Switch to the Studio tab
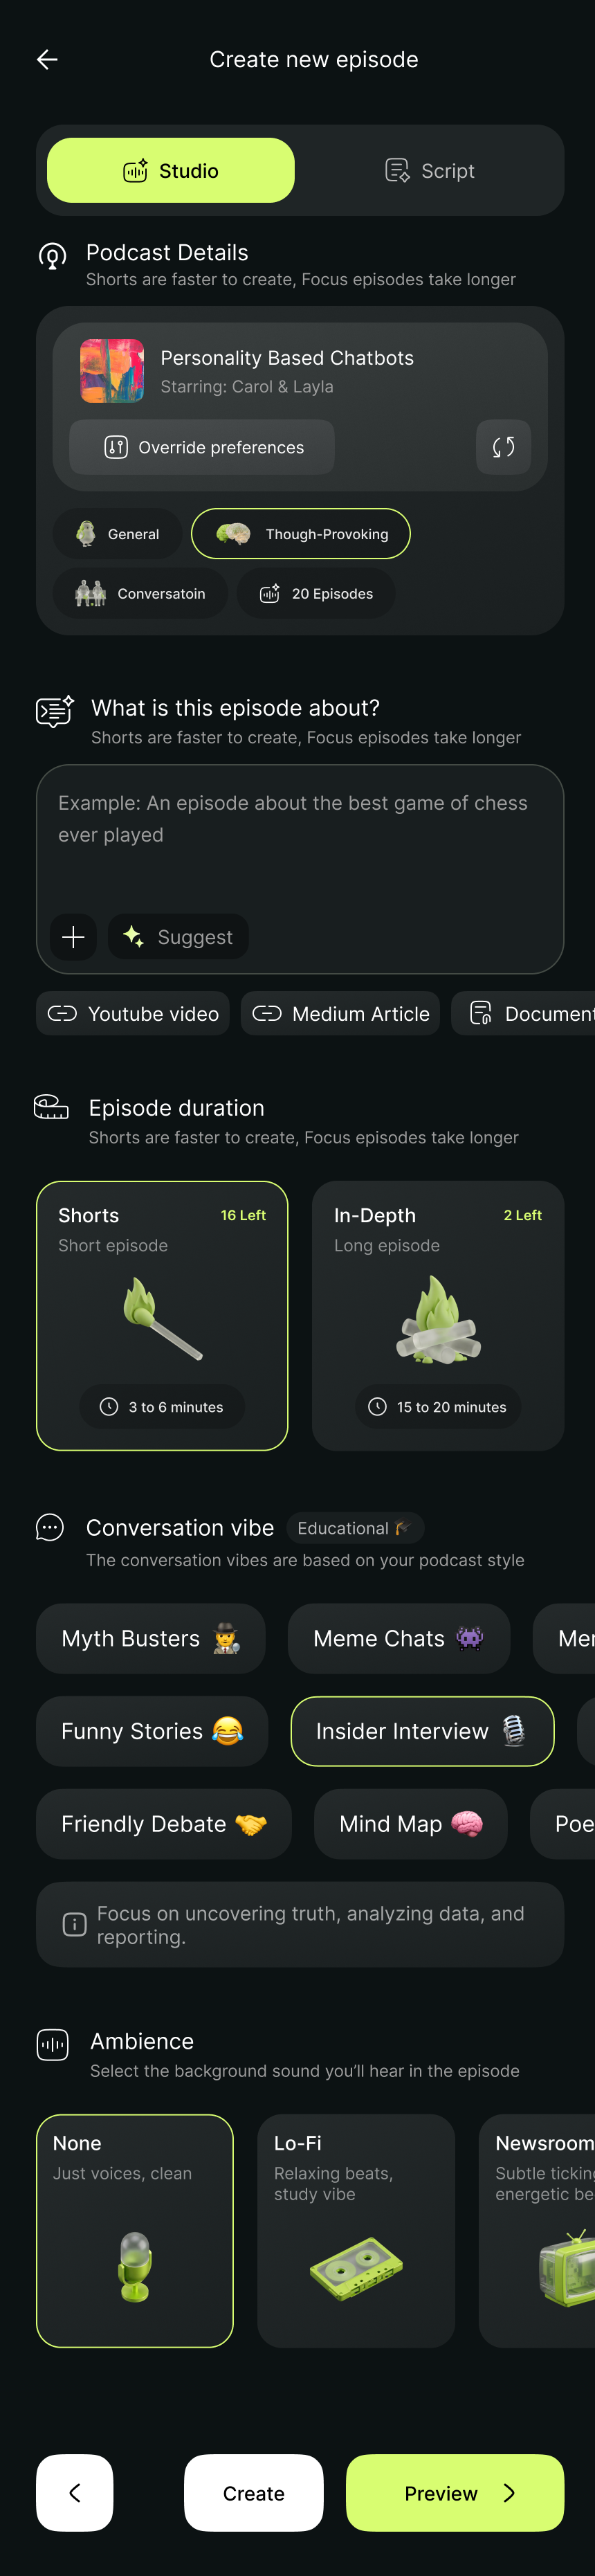Viewport: 595px width, 2576px height. [171, 170]
